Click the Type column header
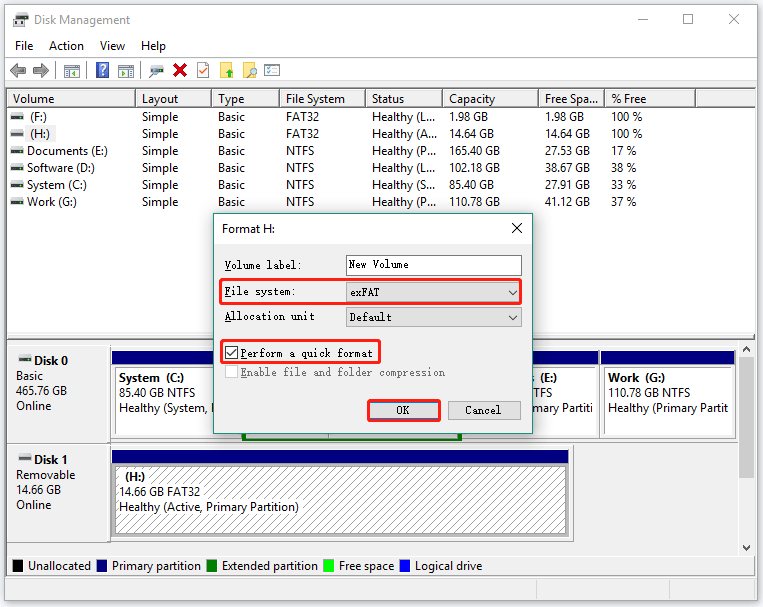 point(246,99)
